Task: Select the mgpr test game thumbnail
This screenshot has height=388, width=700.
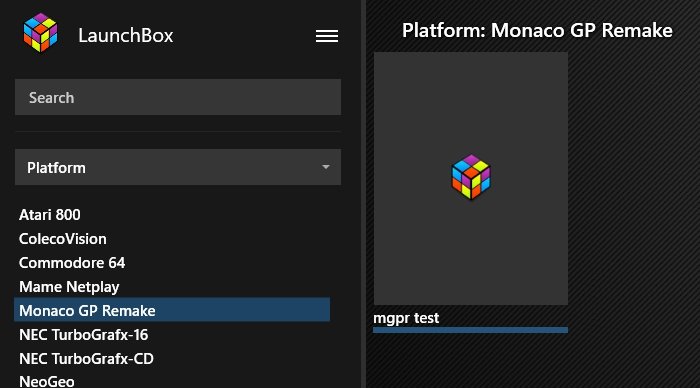Action: (x=471, y=179)
